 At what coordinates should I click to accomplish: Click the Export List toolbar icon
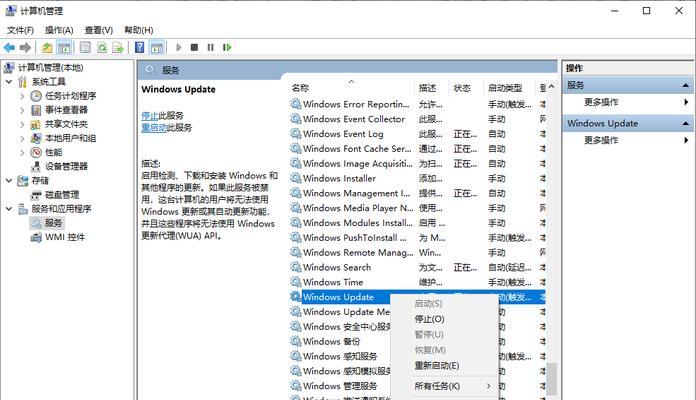tap(118, 47)
